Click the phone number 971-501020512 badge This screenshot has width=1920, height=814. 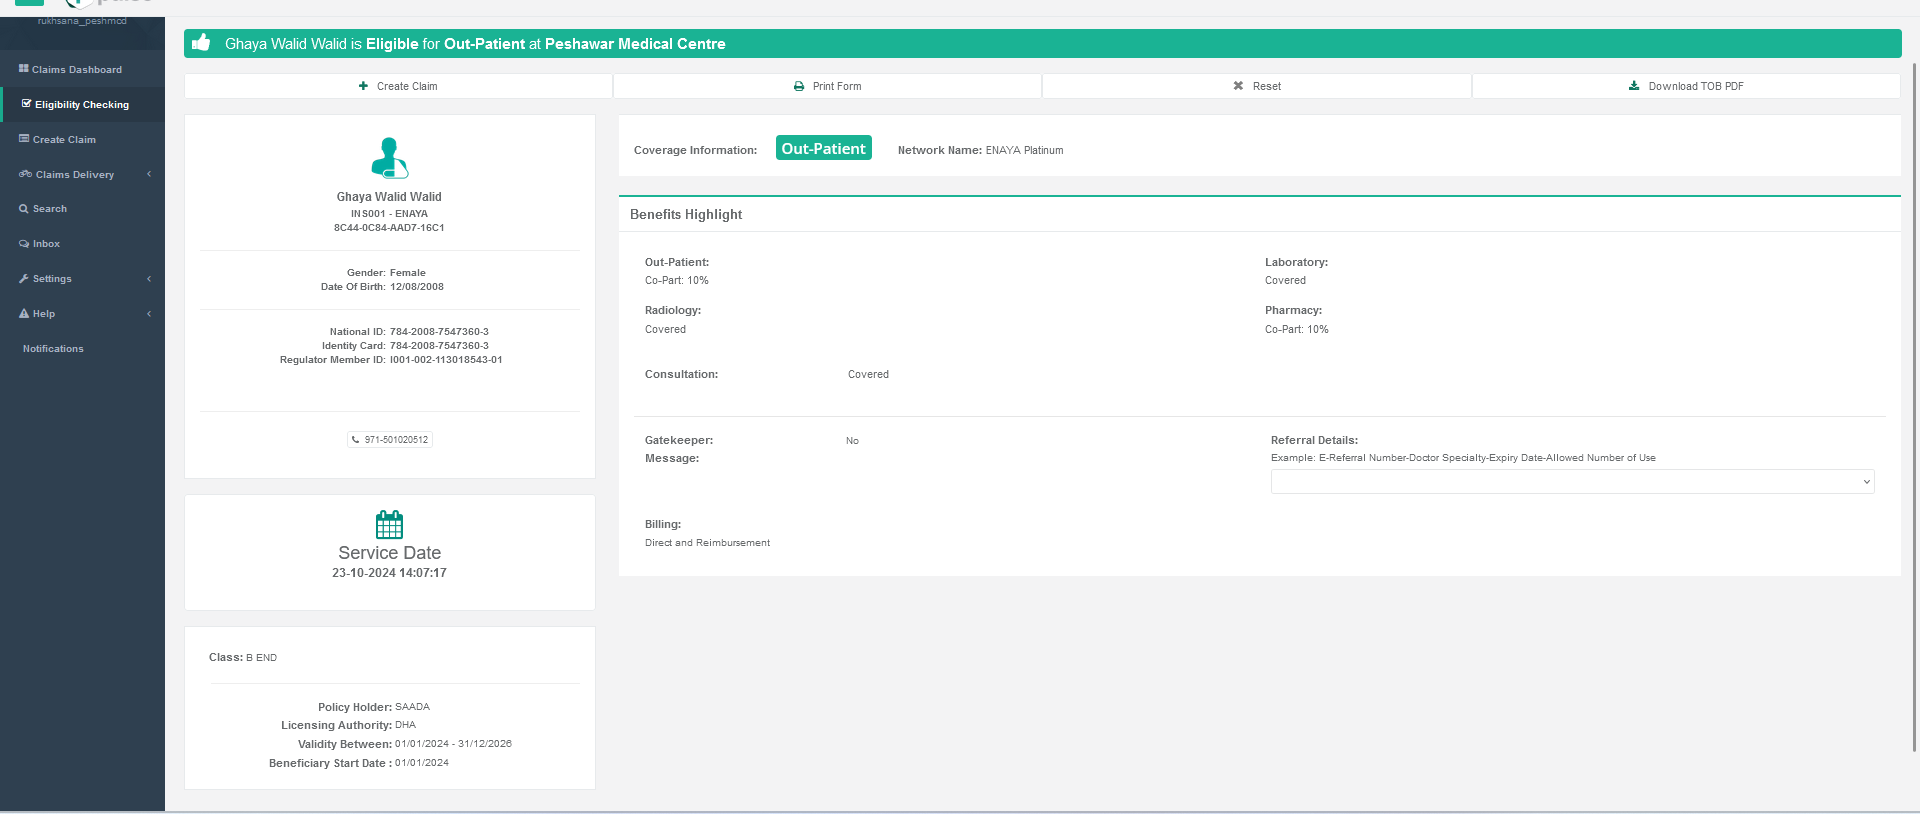390,440
